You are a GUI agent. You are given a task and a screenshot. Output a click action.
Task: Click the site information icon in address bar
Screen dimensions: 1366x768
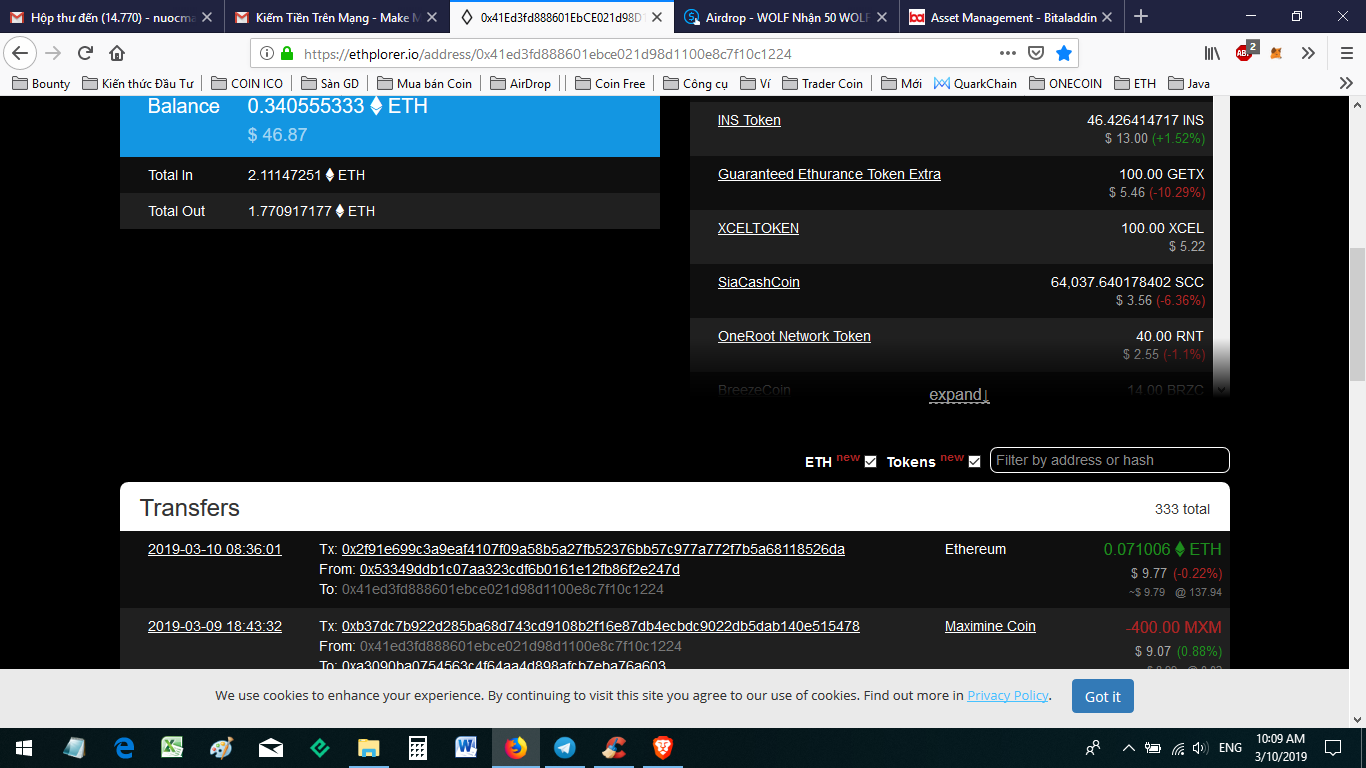point(267,53)
